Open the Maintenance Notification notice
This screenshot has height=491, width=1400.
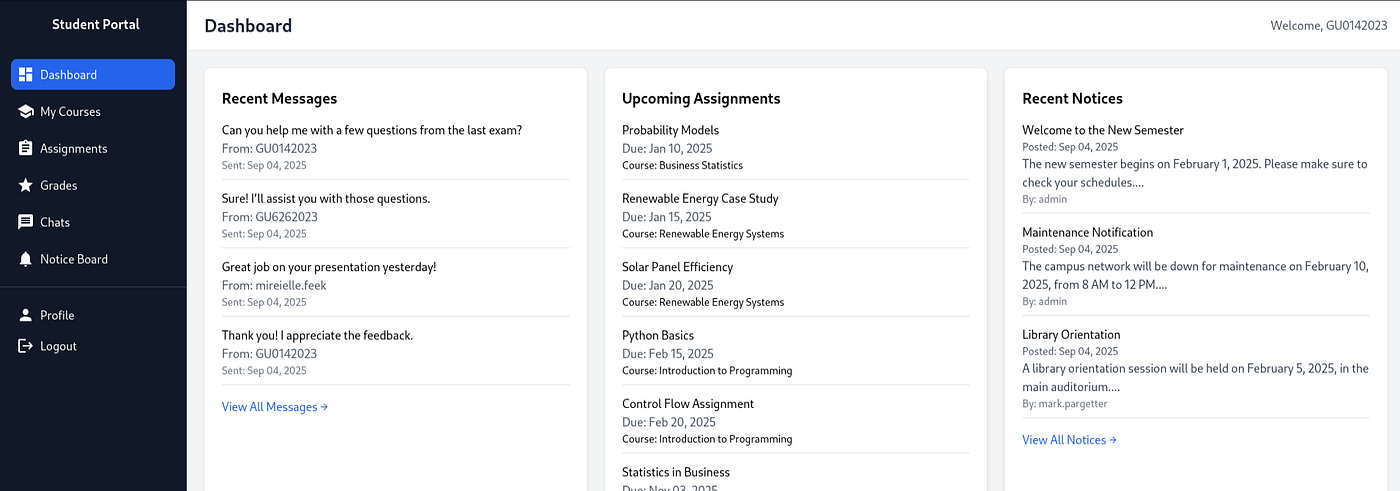point(1087,233)
